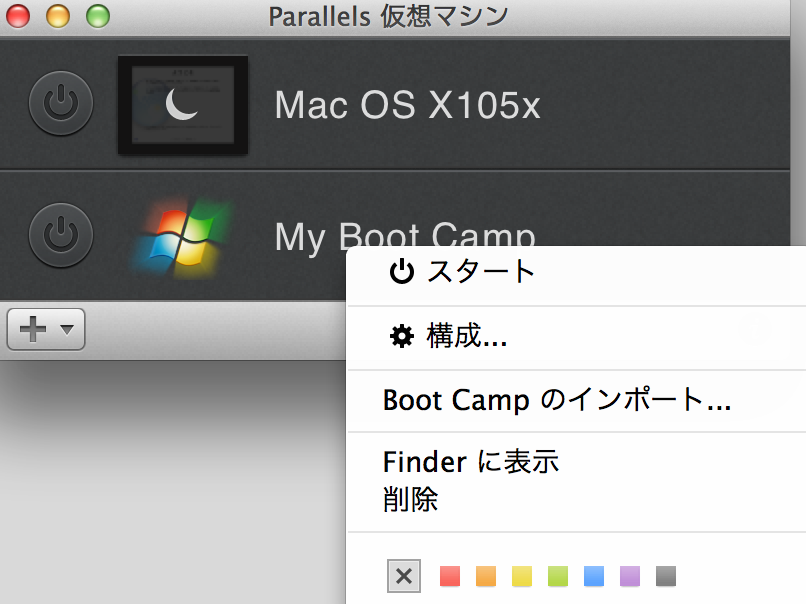The height and width of the screenshot is (604, 806).
Task: Apply the orange color label
Action: click(x=486, y=576)
